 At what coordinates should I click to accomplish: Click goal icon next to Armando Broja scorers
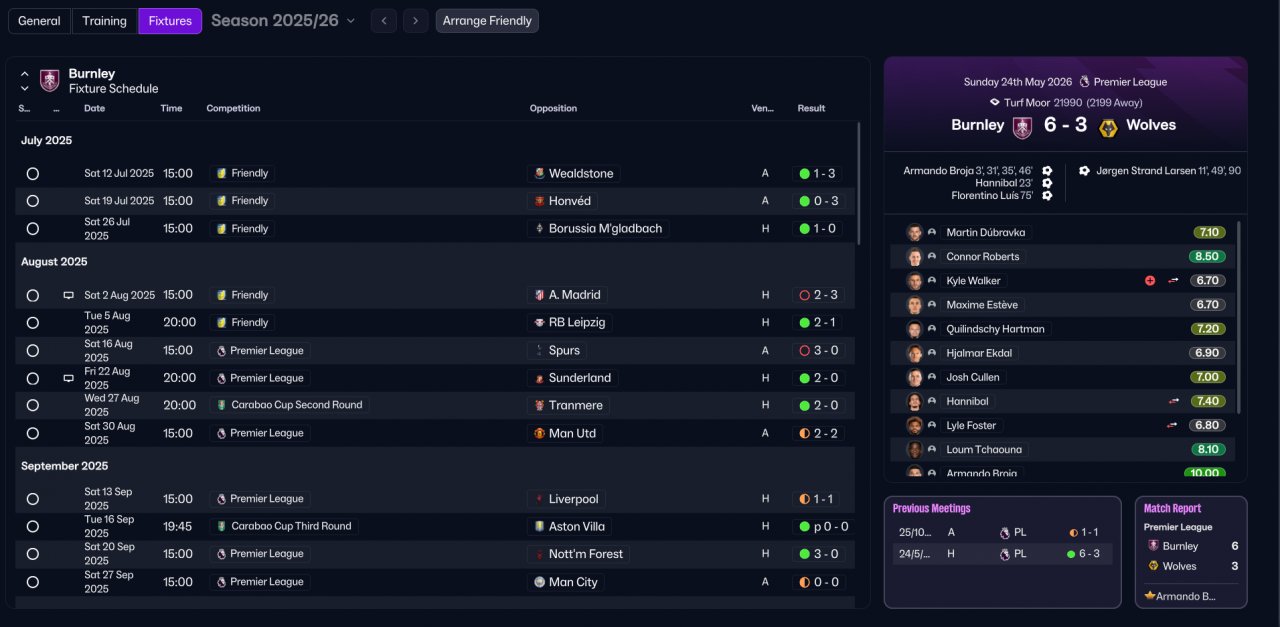coord(1047,171)
